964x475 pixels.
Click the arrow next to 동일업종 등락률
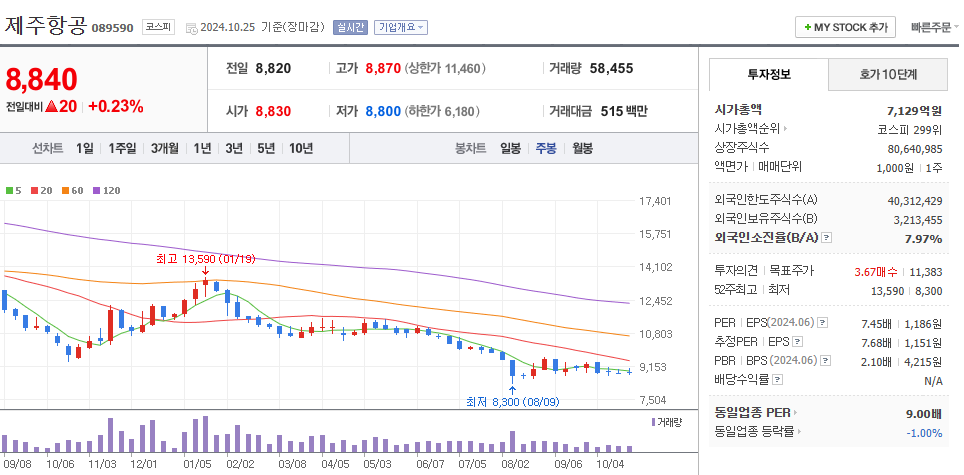(799, 432)
